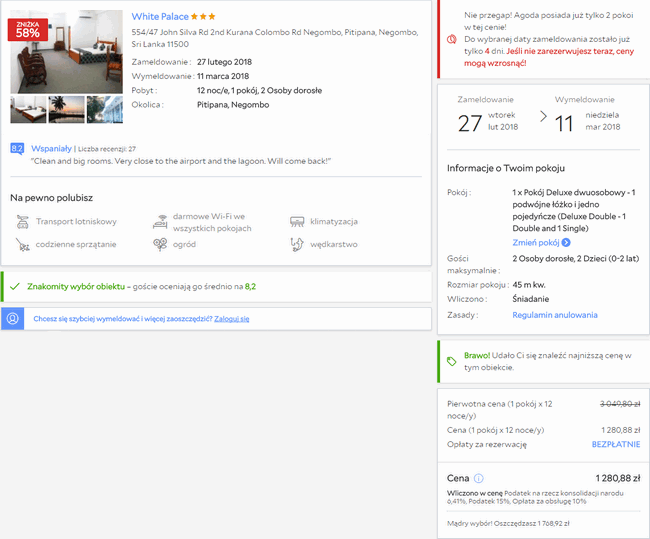Screen dimensions: 650x539
Task: Click the daily cleaning (codzienne sprzątanie) icon
Action: pos(22,244)
